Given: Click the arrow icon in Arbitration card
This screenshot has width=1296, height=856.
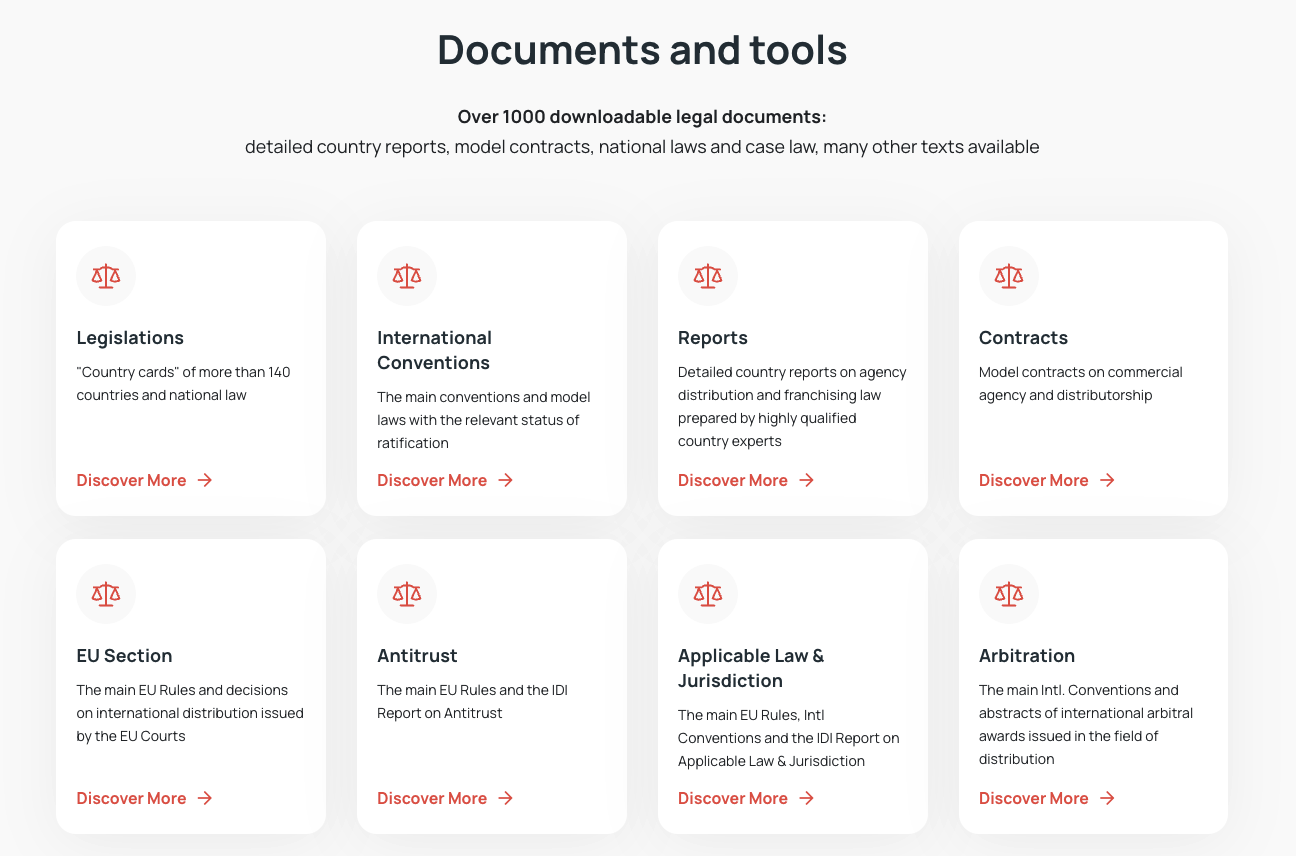Looking at the screenshot, I should tap(1107, 798).
